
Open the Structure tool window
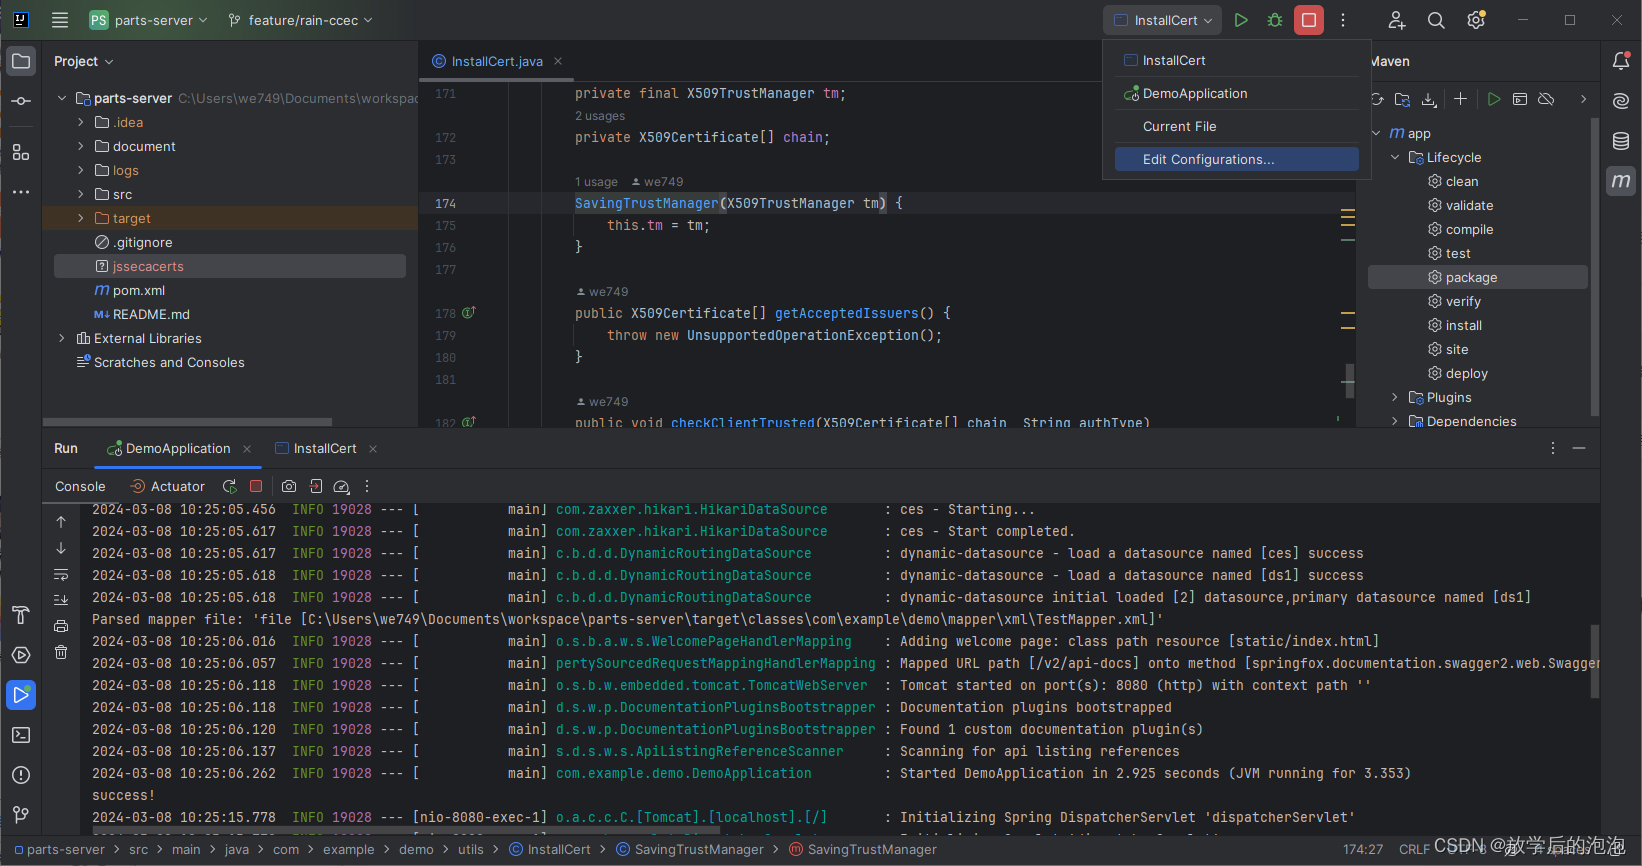click(x=21, y=152)
